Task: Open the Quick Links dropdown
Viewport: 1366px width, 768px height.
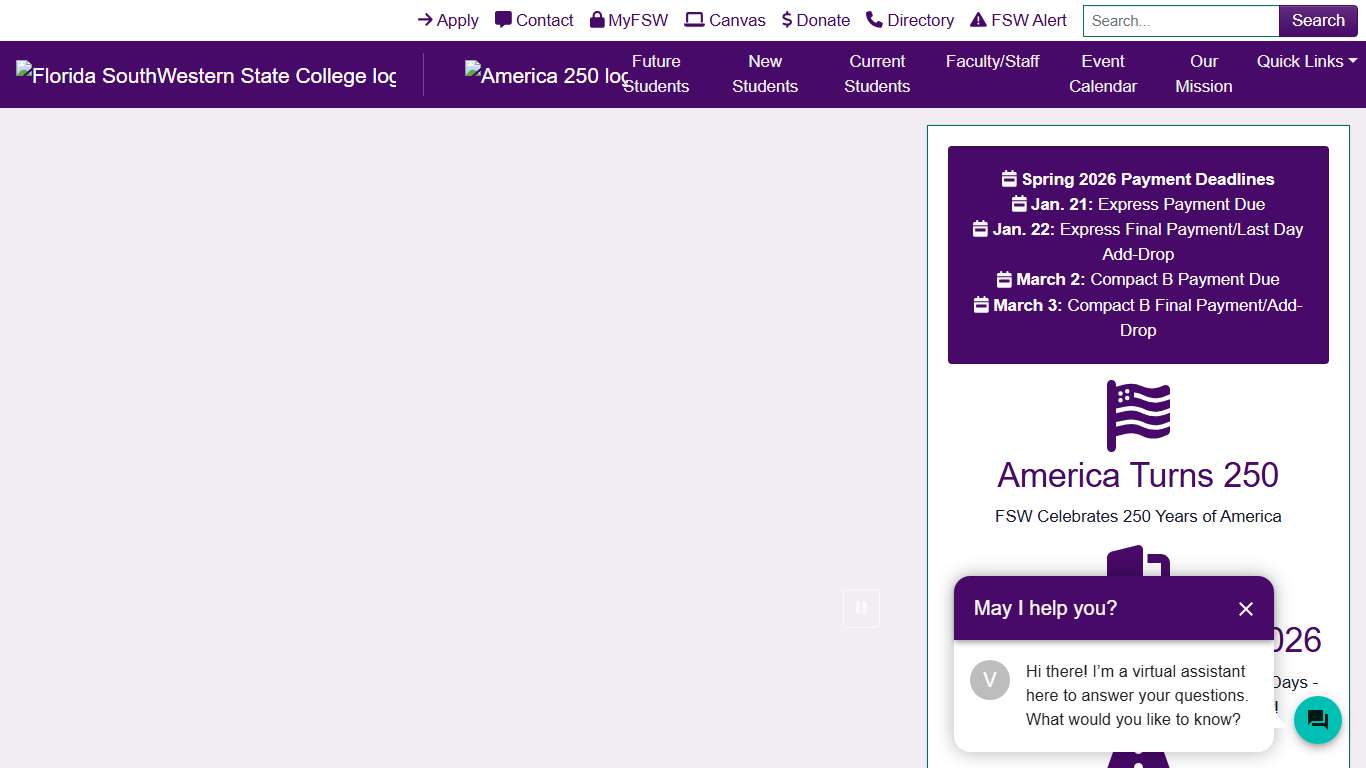Action: click(1300, 61)
